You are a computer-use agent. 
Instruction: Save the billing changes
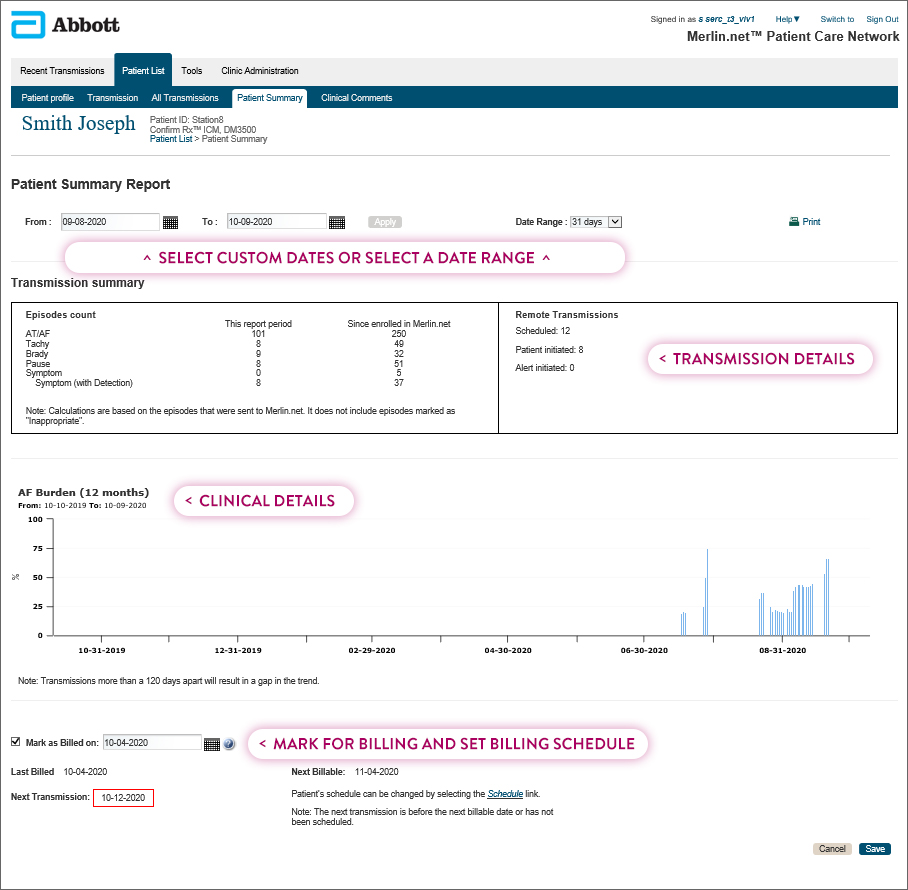click(874, 848)
